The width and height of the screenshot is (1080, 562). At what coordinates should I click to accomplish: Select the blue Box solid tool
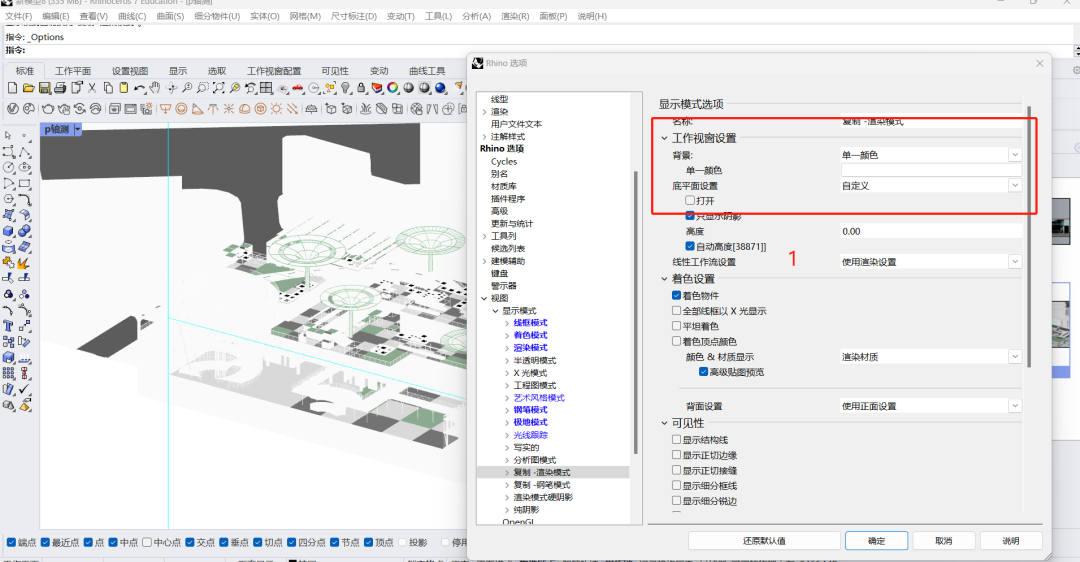8,231
